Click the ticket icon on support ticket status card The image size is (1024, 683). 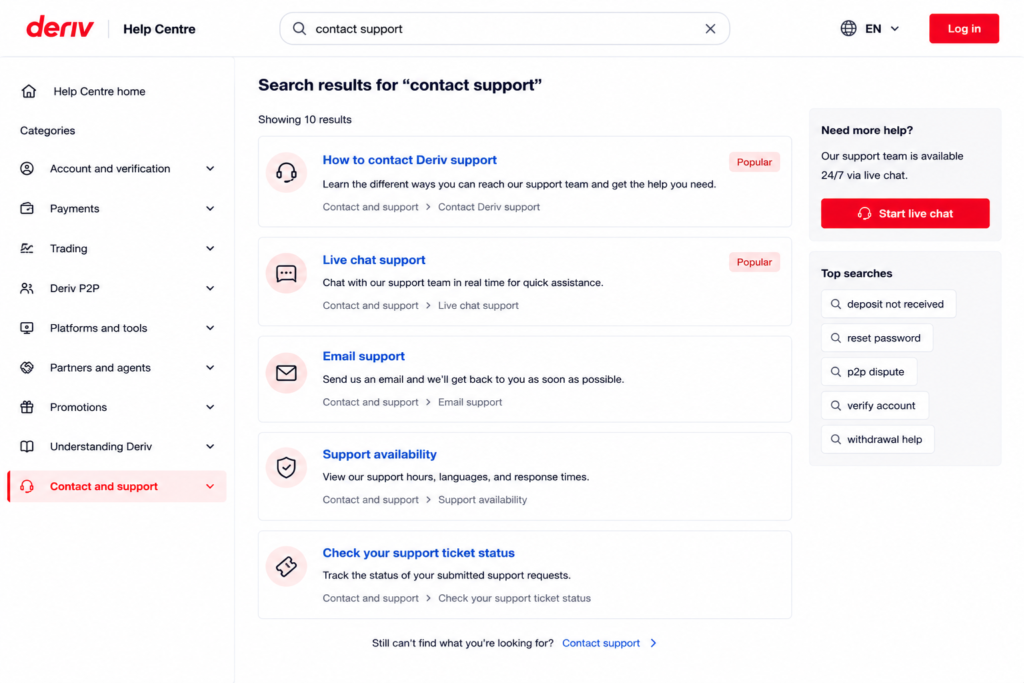(286, 566)
